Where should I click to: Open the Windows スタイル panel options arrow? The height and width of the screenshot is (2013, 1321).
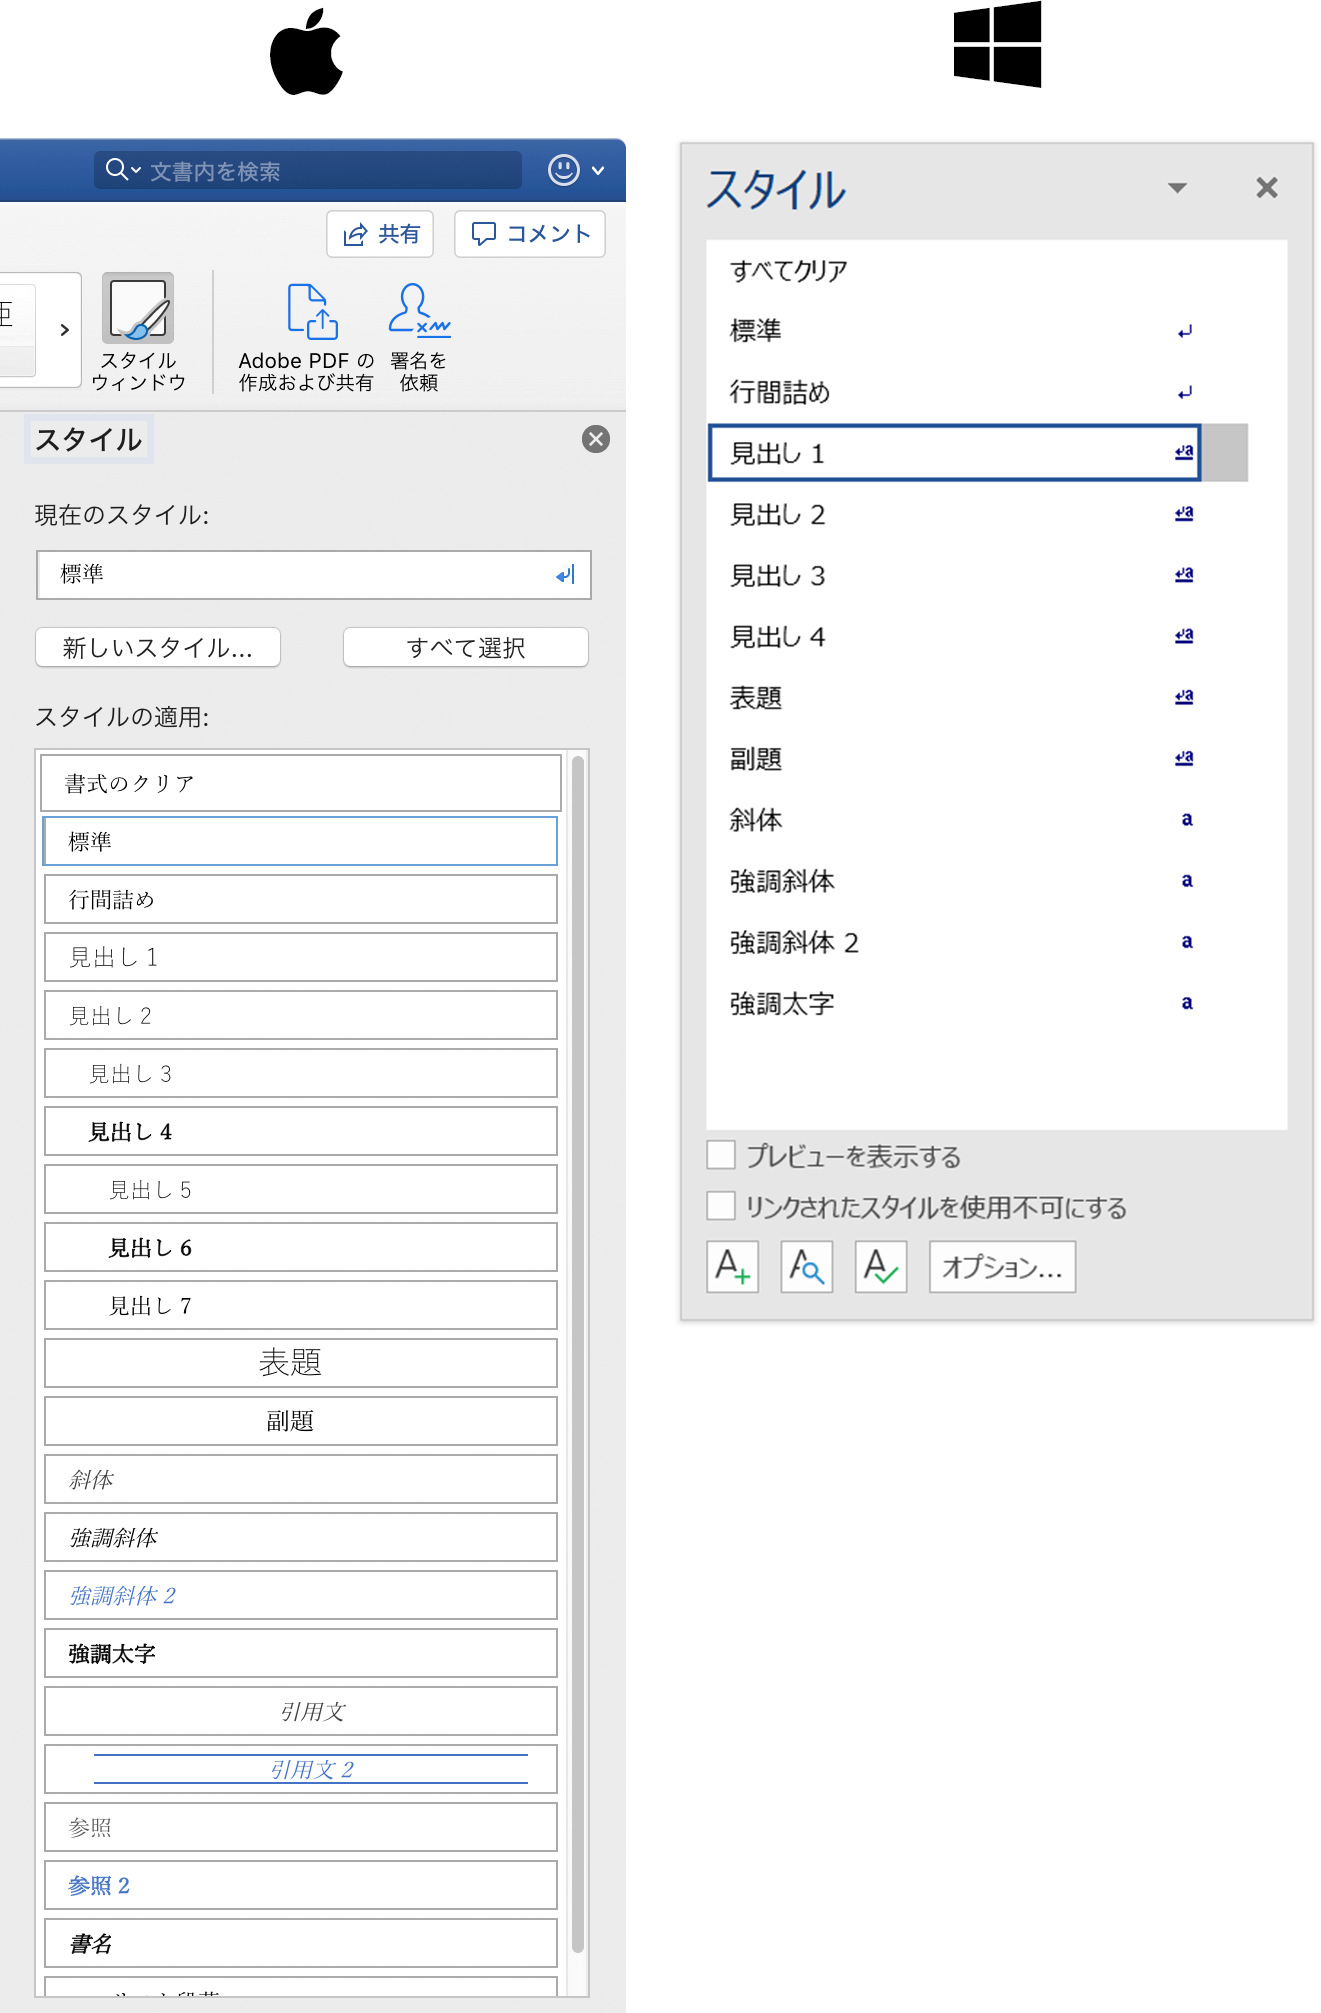point(1178,188)
